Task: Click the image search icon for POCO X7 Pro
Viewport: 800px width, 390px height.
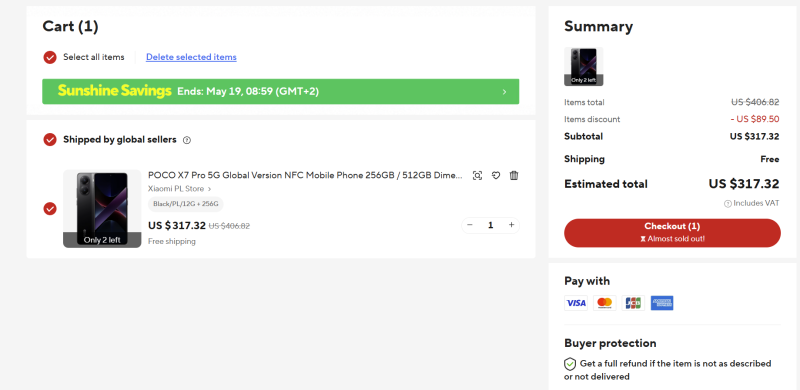Action: click(x=477, y=176)
